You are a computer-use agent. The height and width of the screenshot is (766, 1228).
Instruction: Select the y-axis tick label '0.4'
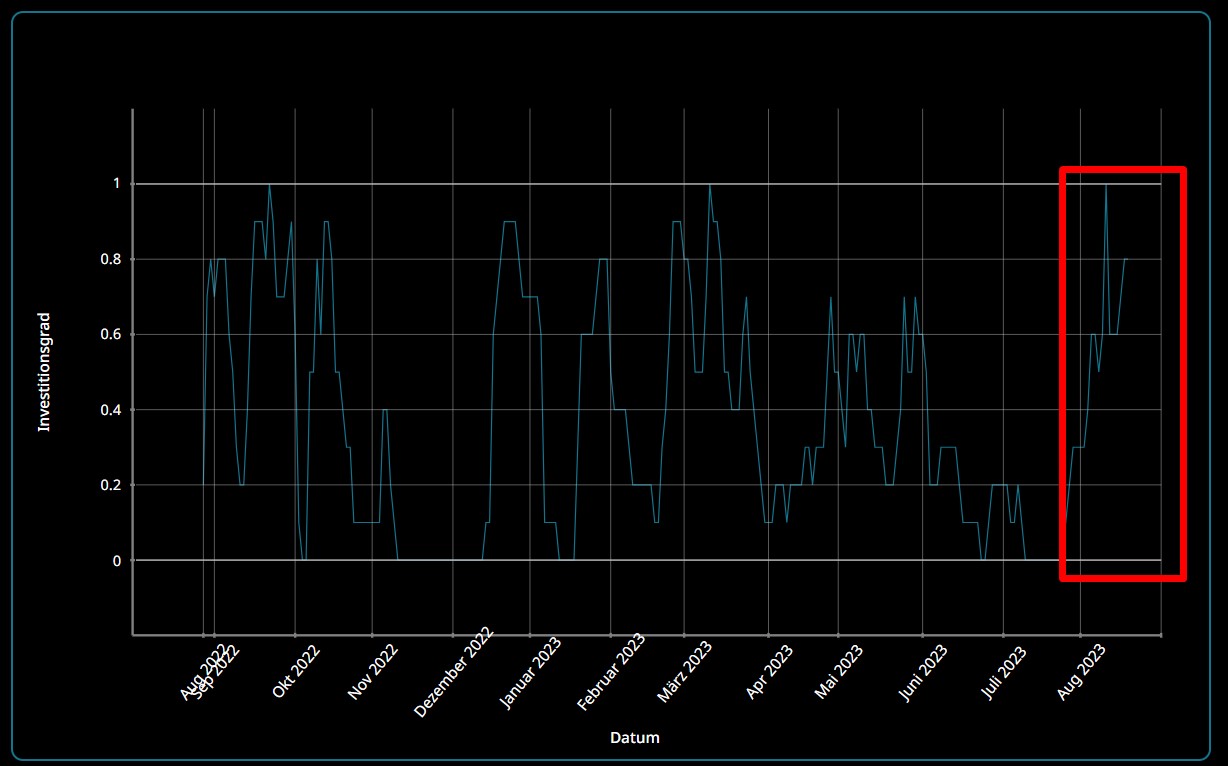click(111, 410)
